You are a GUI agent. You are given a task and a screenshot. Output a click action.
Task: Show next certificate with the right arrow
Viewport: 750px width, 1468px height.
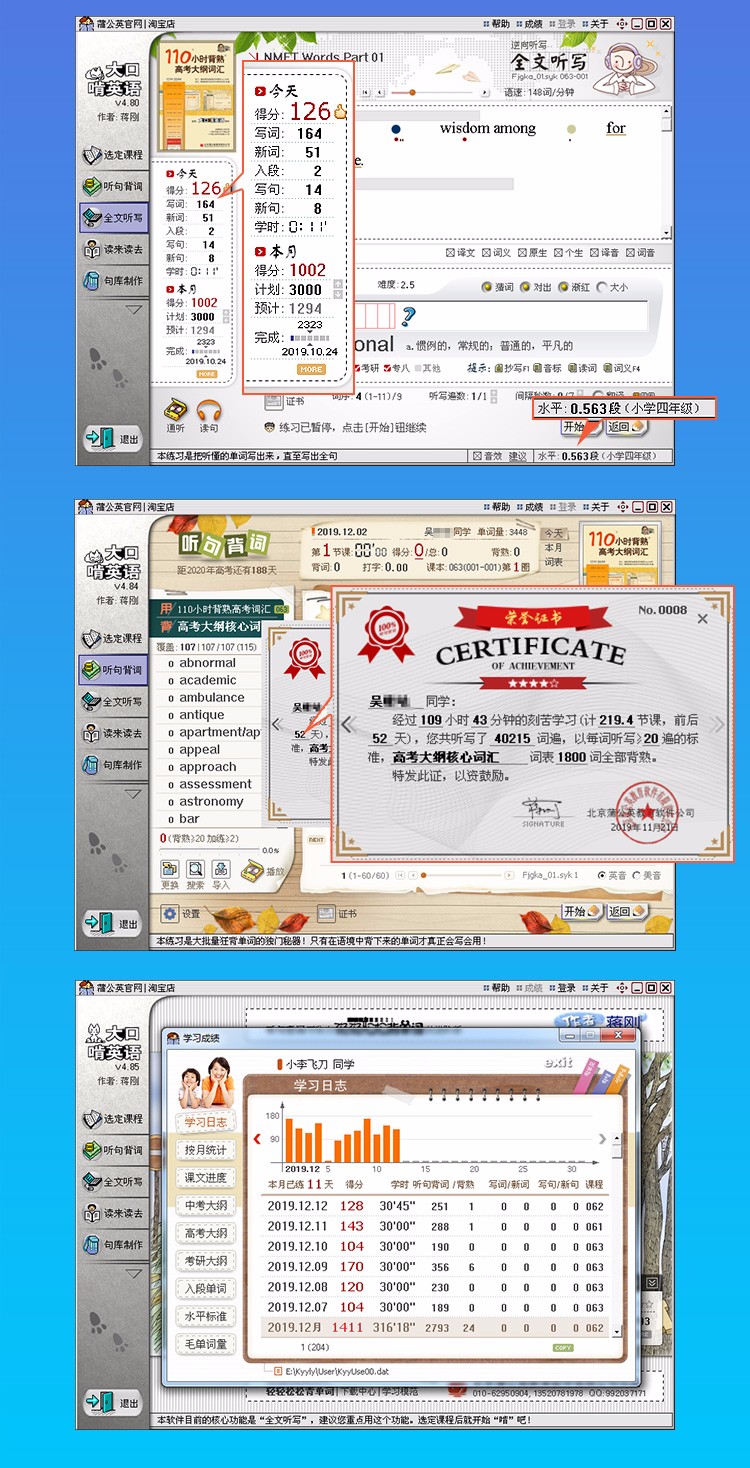pyautogui.click(x=717, y=724)
